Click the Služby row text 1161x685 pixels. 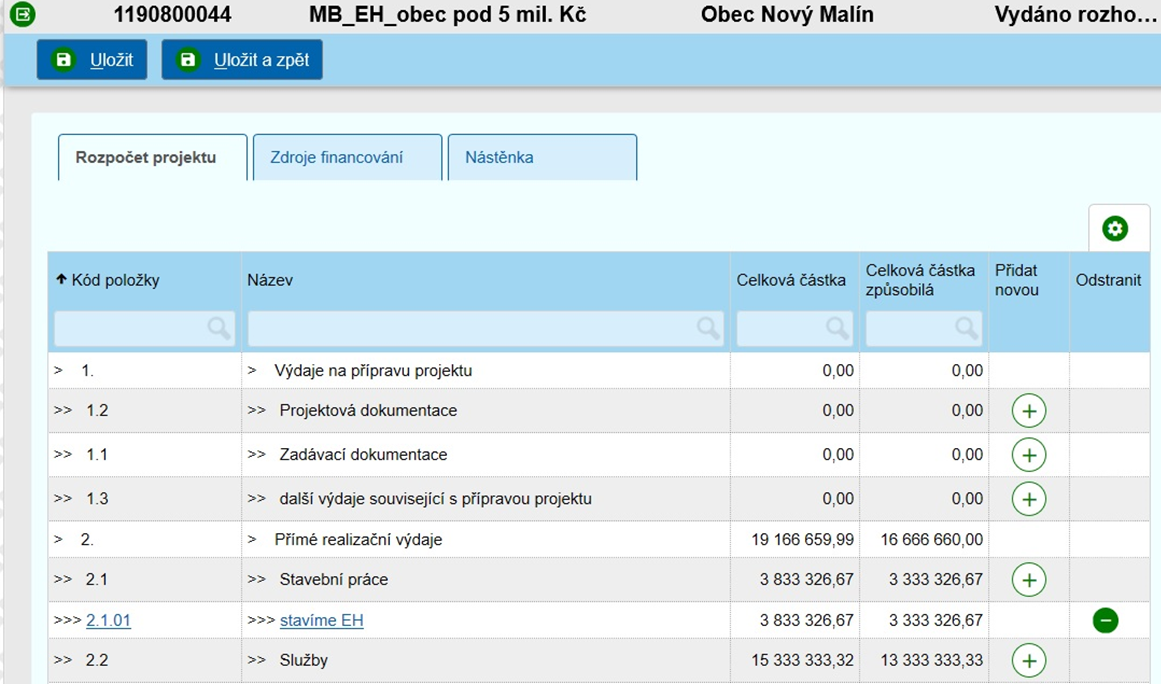point(304,660)
